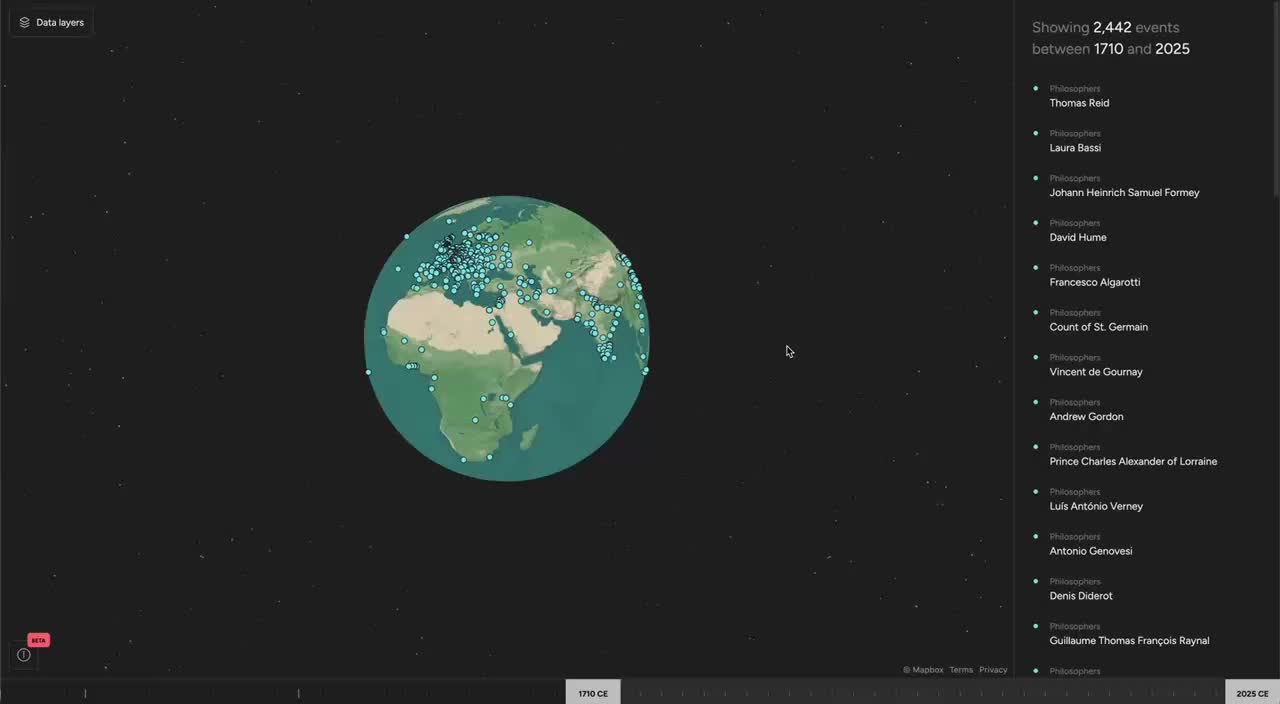Open the info icon below BETA badge
This screenshot has width=1280, height=704.
coord(24,655)
